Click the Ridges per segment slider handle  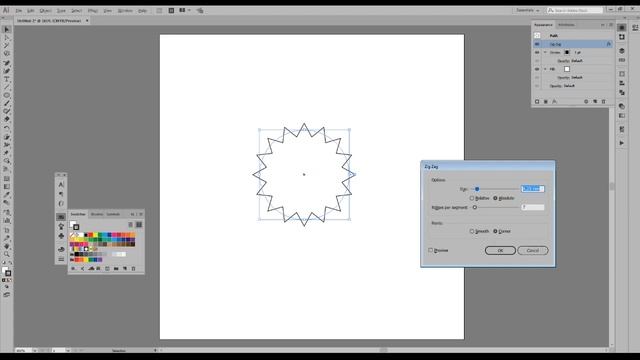(475, 207)
